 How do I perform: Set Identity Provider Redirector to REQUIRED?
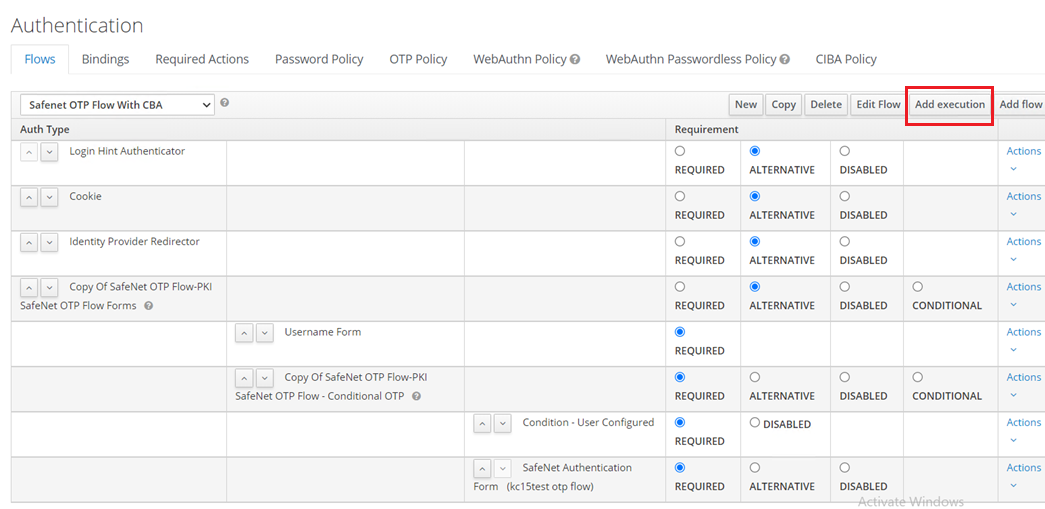(x=680, y=241)
